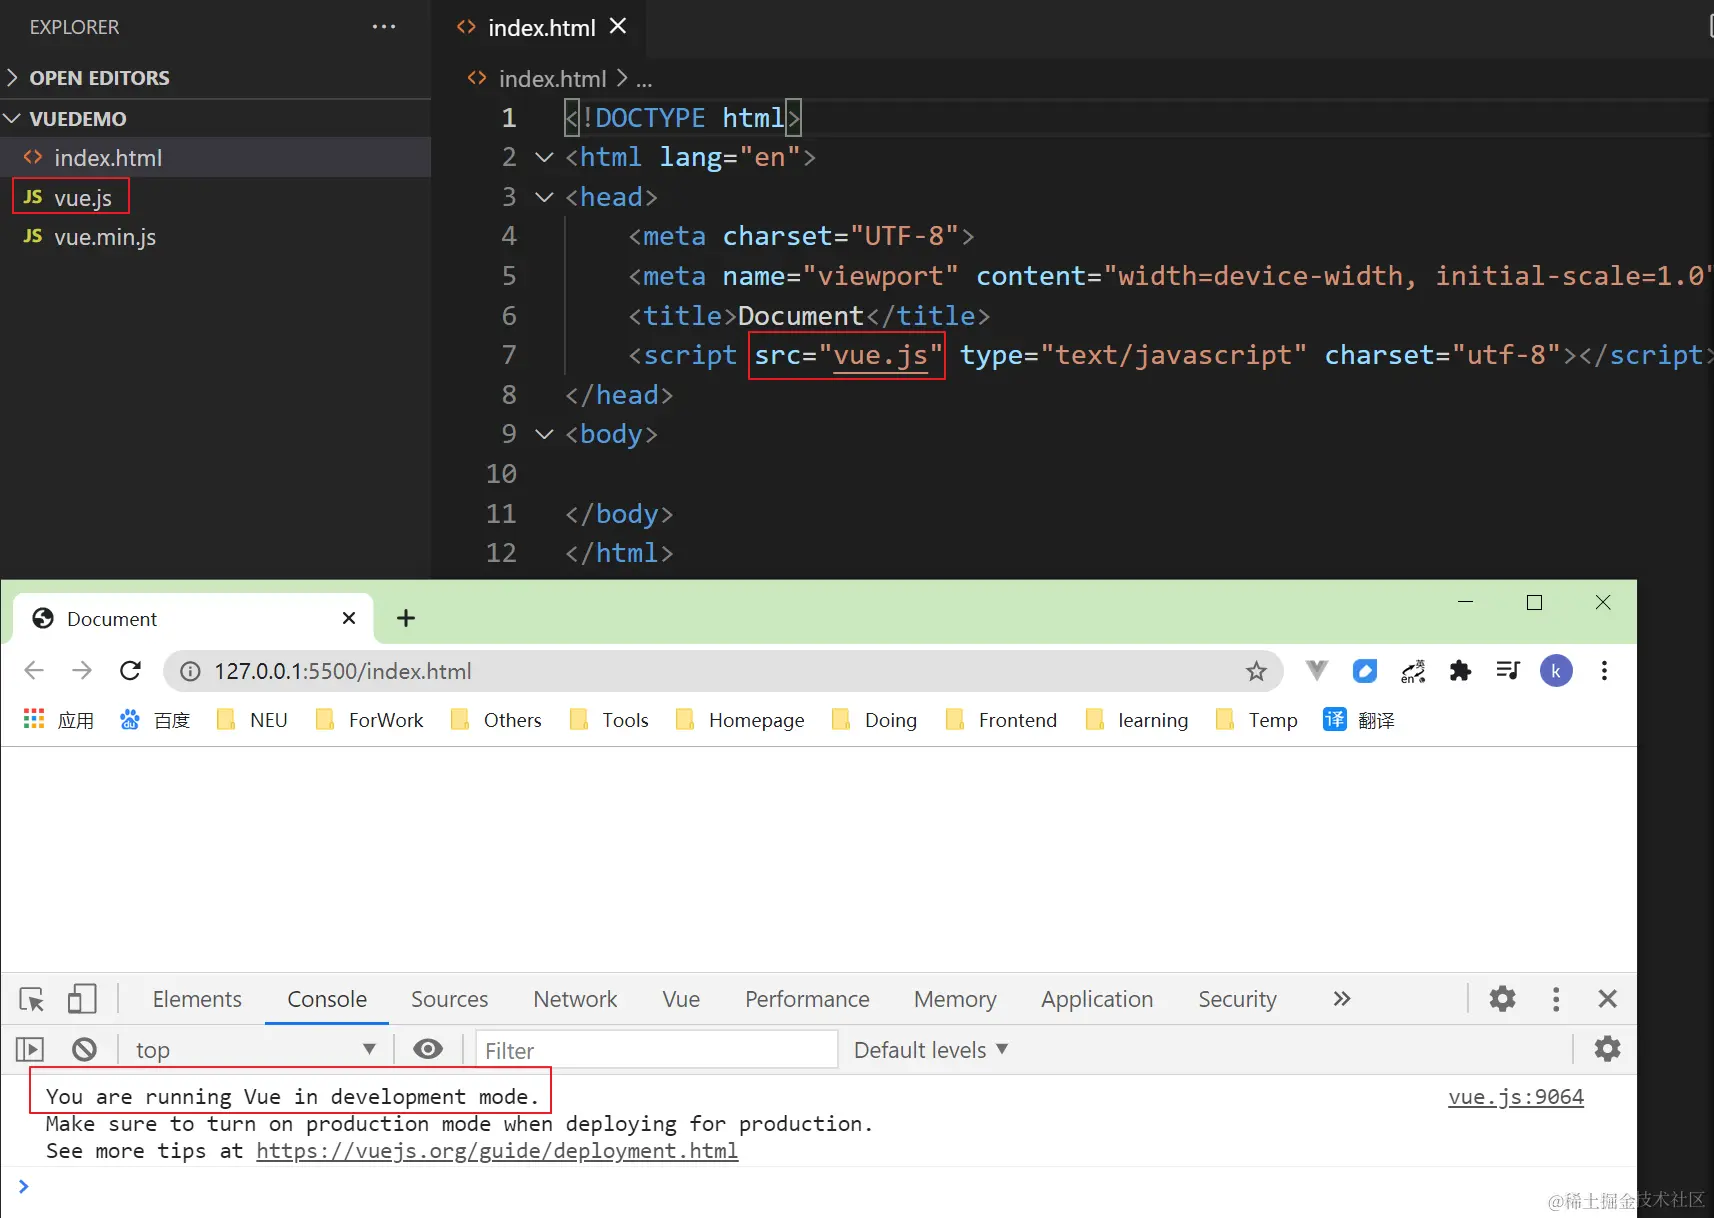1714x1218 pixels.
Task: Open the Chrome profile avatar
Action: coord(1556,671)
